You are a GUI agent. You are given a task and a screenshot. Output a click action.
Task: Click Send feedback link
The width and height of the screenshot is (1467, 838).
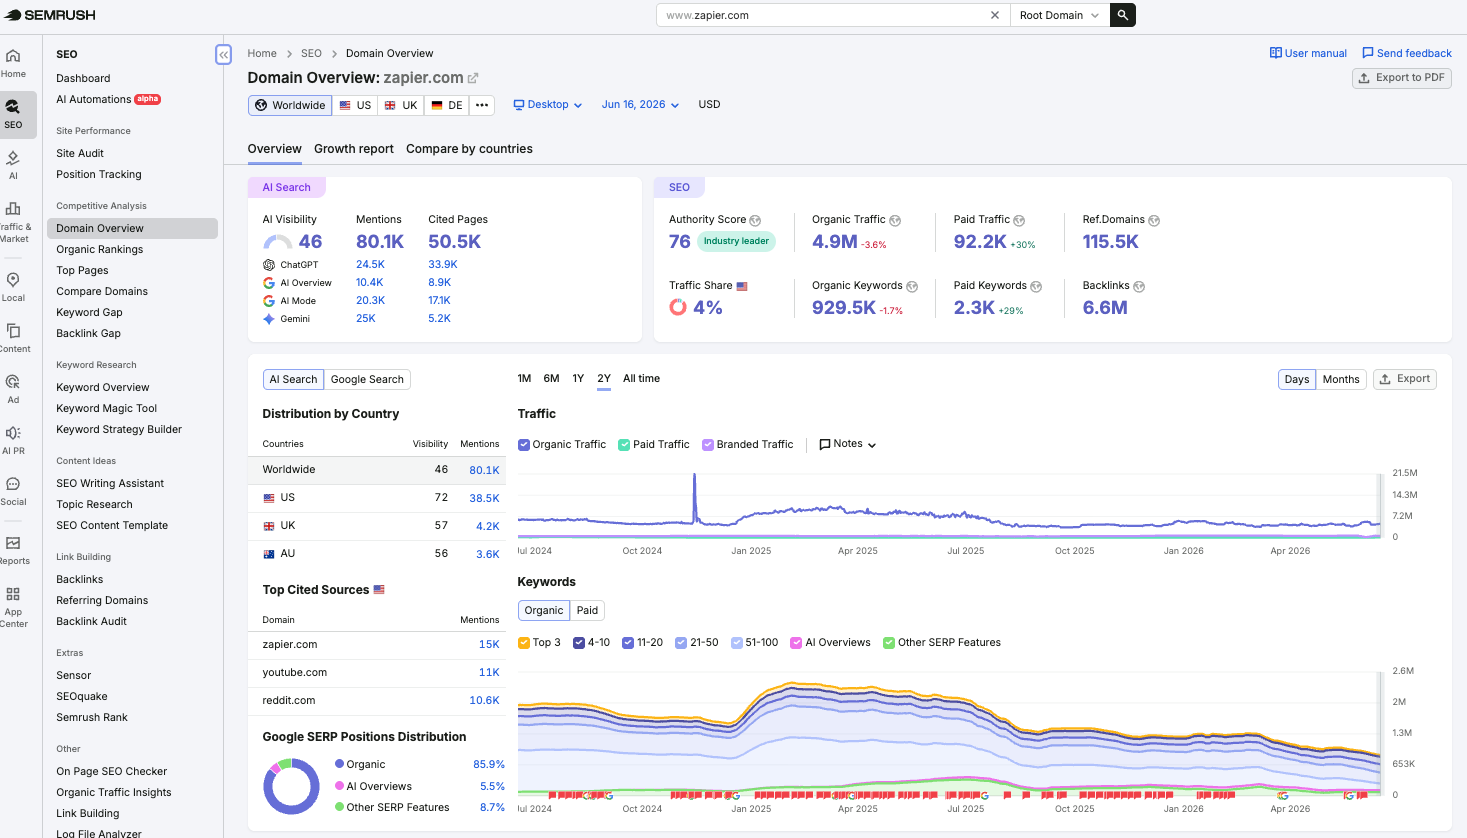(x=1407, y=54)
